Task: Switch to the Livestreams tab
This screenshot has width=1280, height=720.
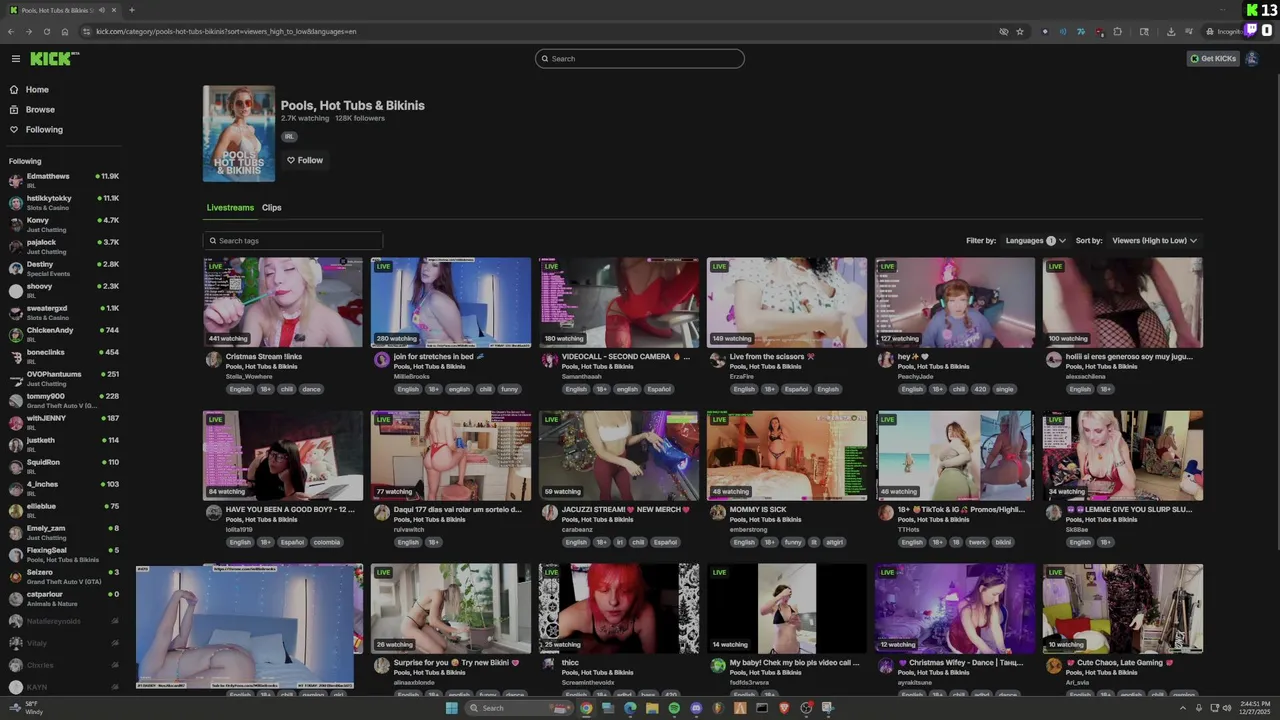Action: click(230, 208)
